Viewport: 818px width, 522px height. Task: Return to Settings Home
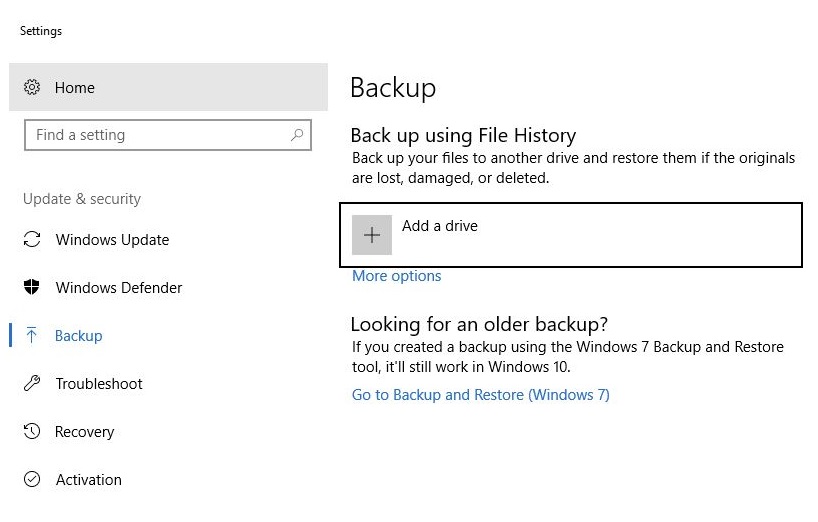click(75, 88)
